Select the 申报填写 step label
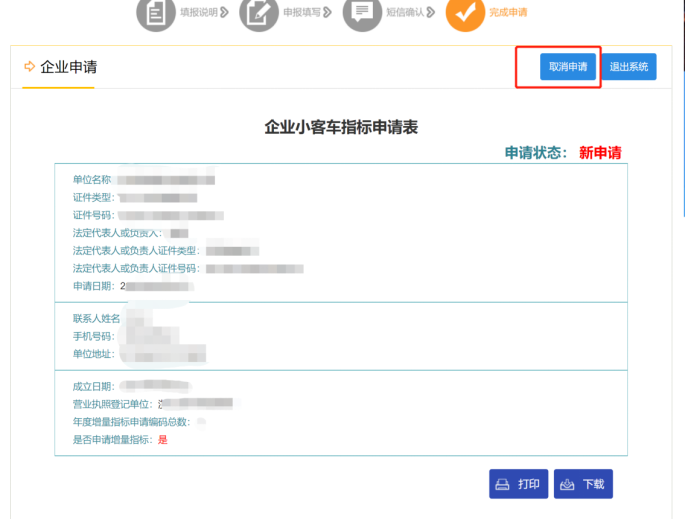Viewport: 685px width, 519px height. click(x=300, y=13)
